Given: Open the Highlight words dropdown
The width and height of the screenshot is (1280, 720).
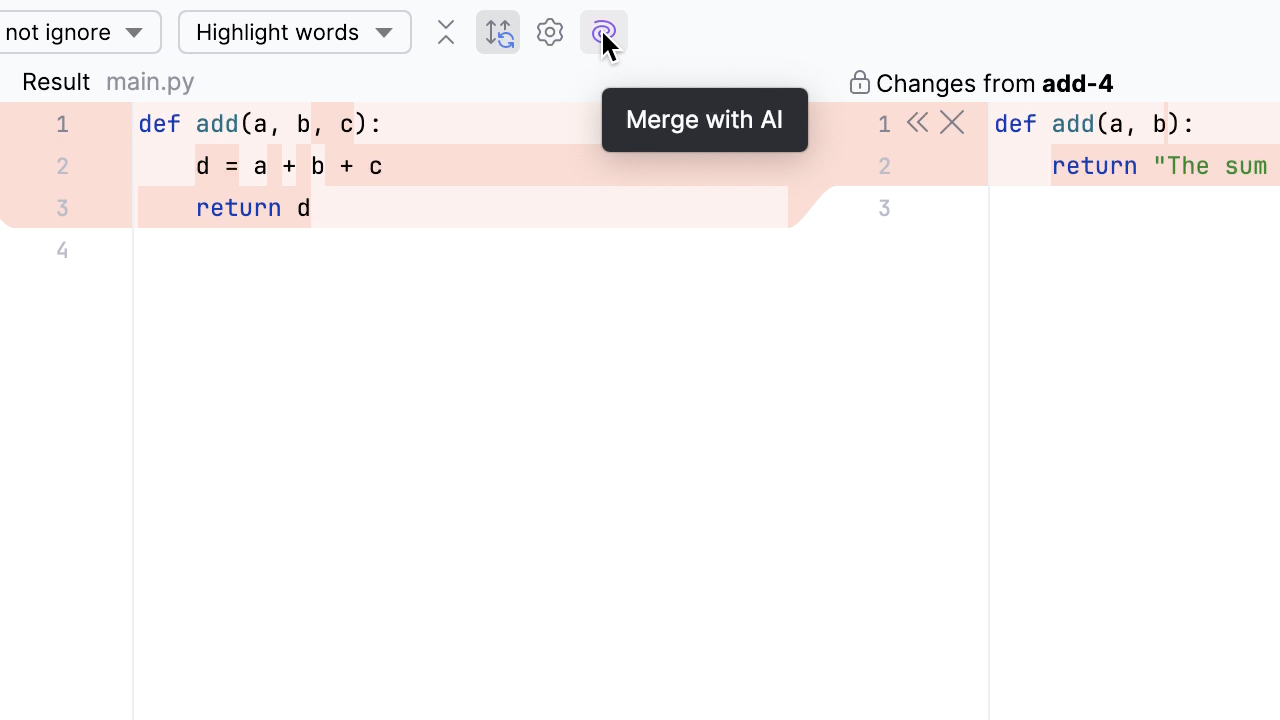Looking at the screenshot, I should pos(294,33).
